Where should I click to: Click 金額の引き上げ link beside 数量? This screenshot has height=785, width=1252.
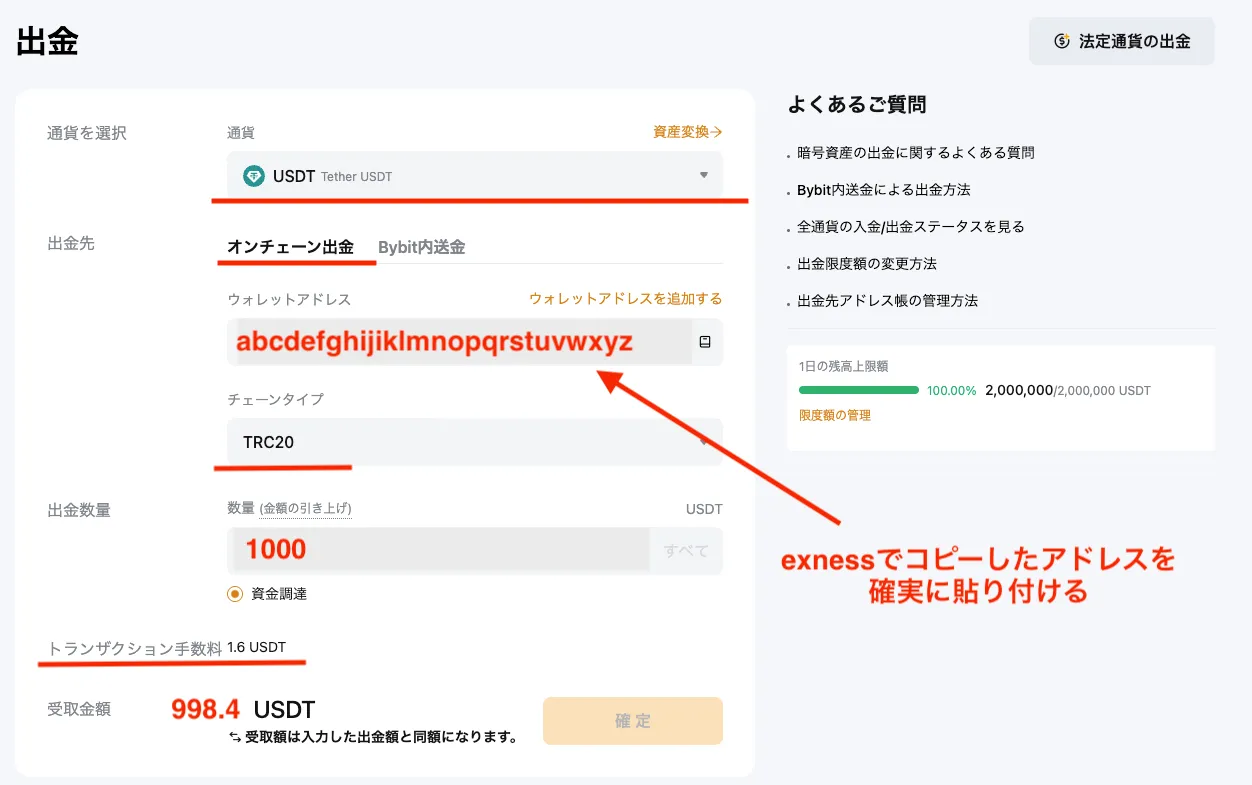tap(305, 509)
